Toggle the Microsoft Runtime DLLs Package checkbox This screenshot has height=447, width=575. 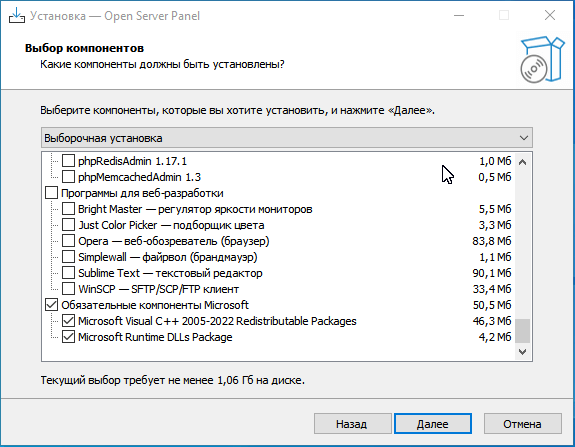tap(68, 337)
